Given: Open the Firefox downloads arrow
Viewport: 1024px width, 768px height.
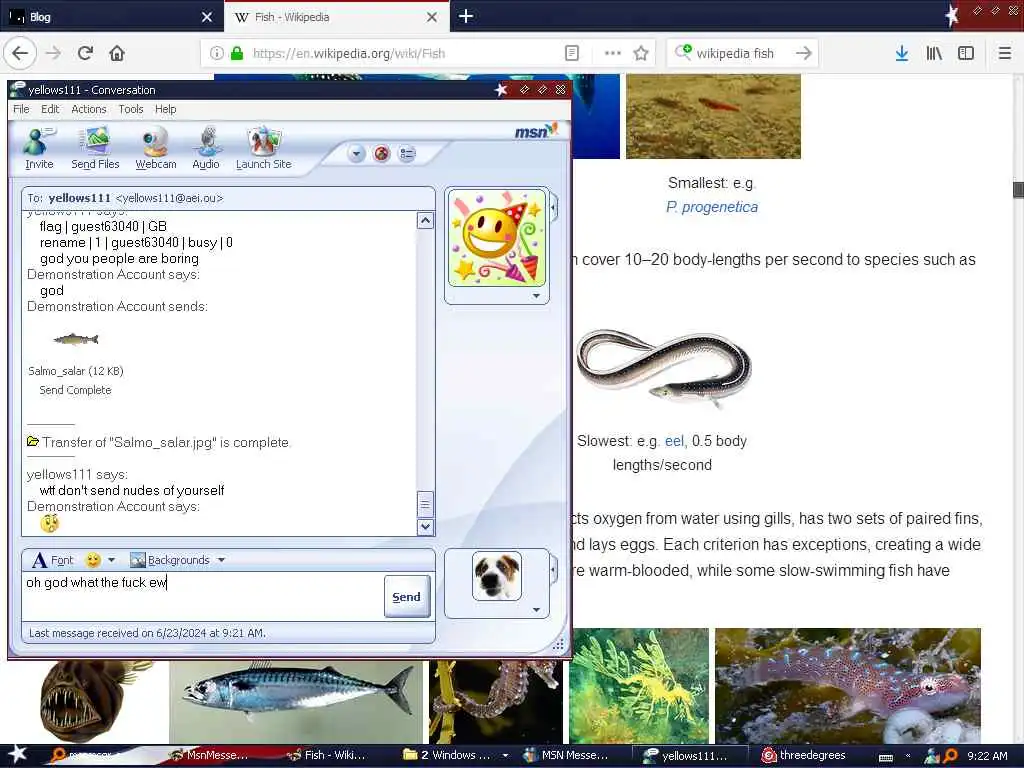Looking at the screenshot, I should [902, 54].
